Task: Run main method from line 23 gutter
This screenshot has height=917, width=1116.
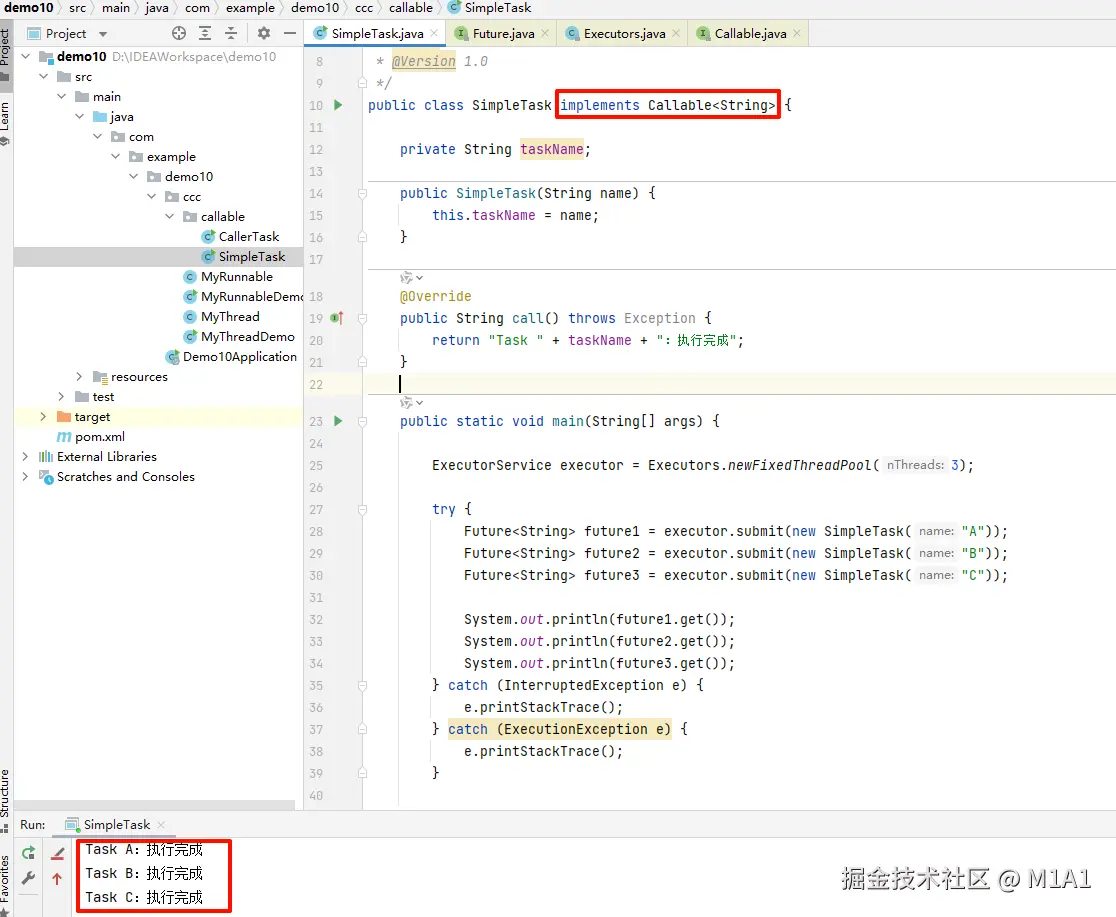Action: (338, 421)
